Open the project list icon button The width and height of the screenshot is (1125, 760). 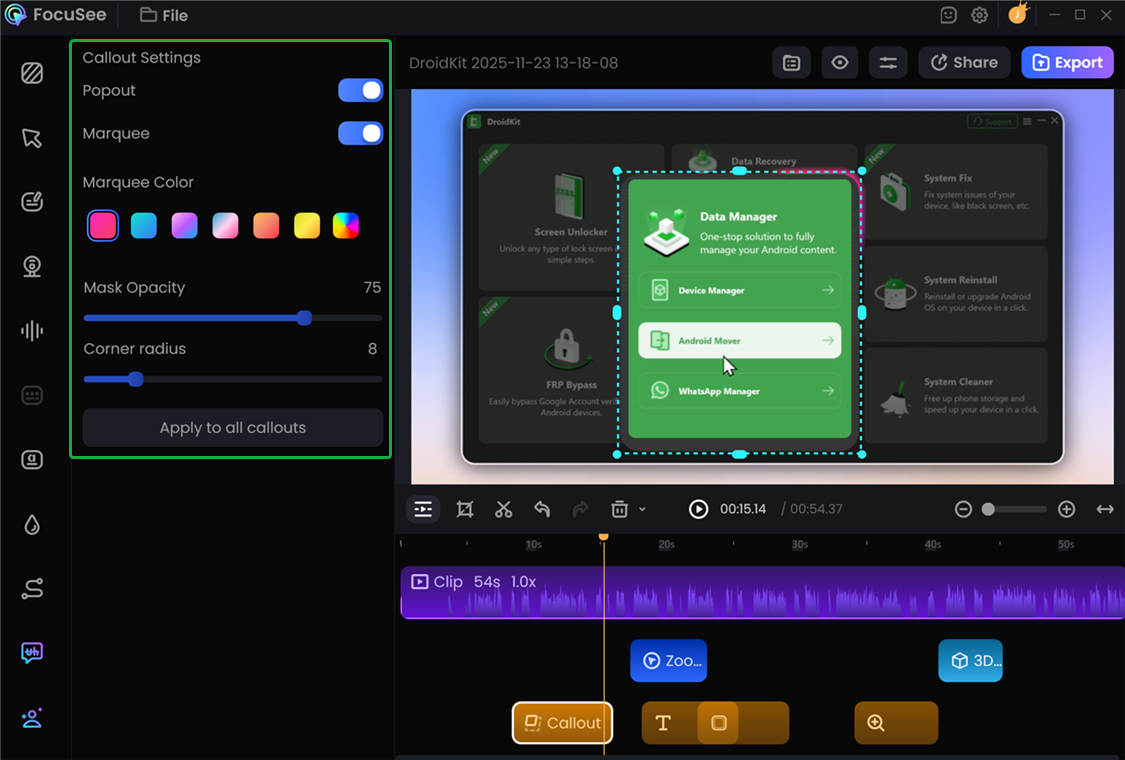[791, 63]
